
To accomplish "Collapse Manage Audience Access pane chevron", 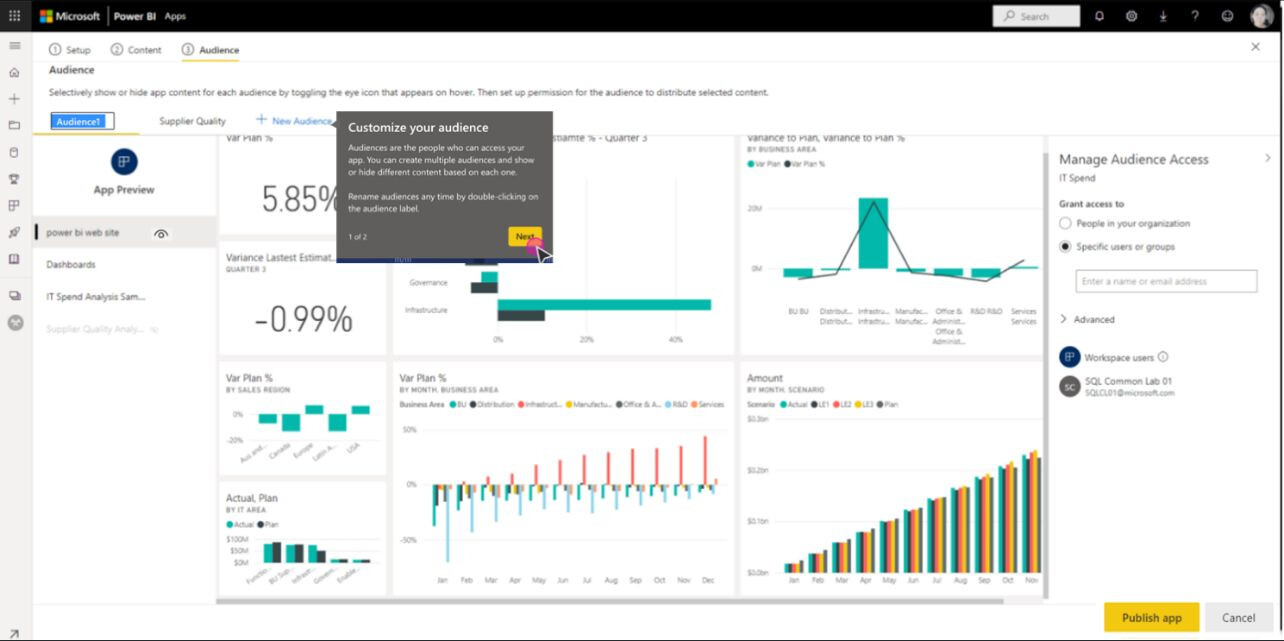I will (x=1268, y=158).
